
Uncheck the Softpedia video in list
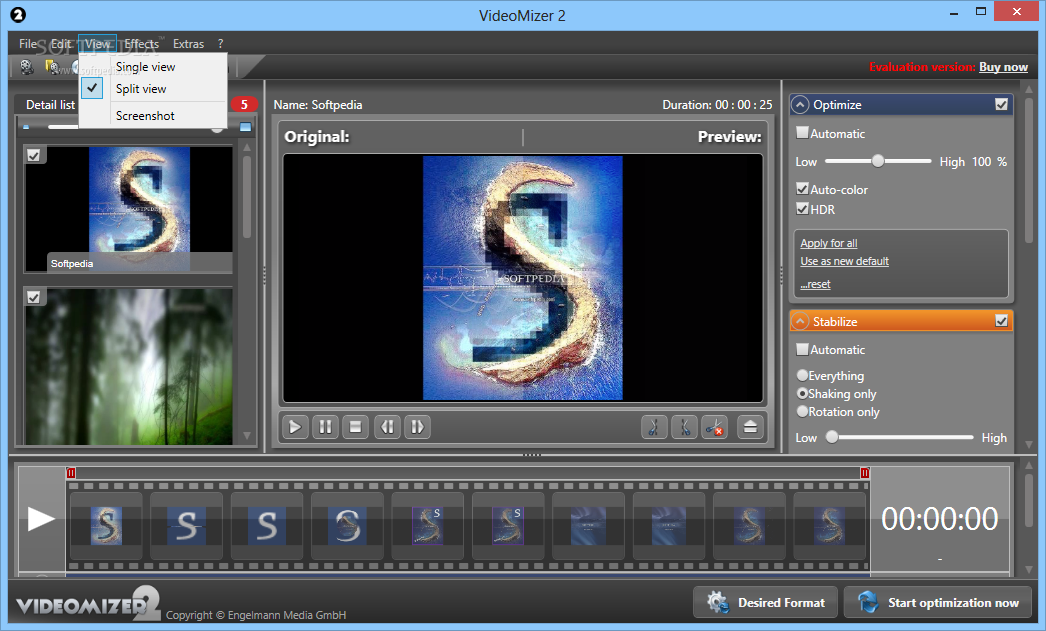(x=34, y=155)
